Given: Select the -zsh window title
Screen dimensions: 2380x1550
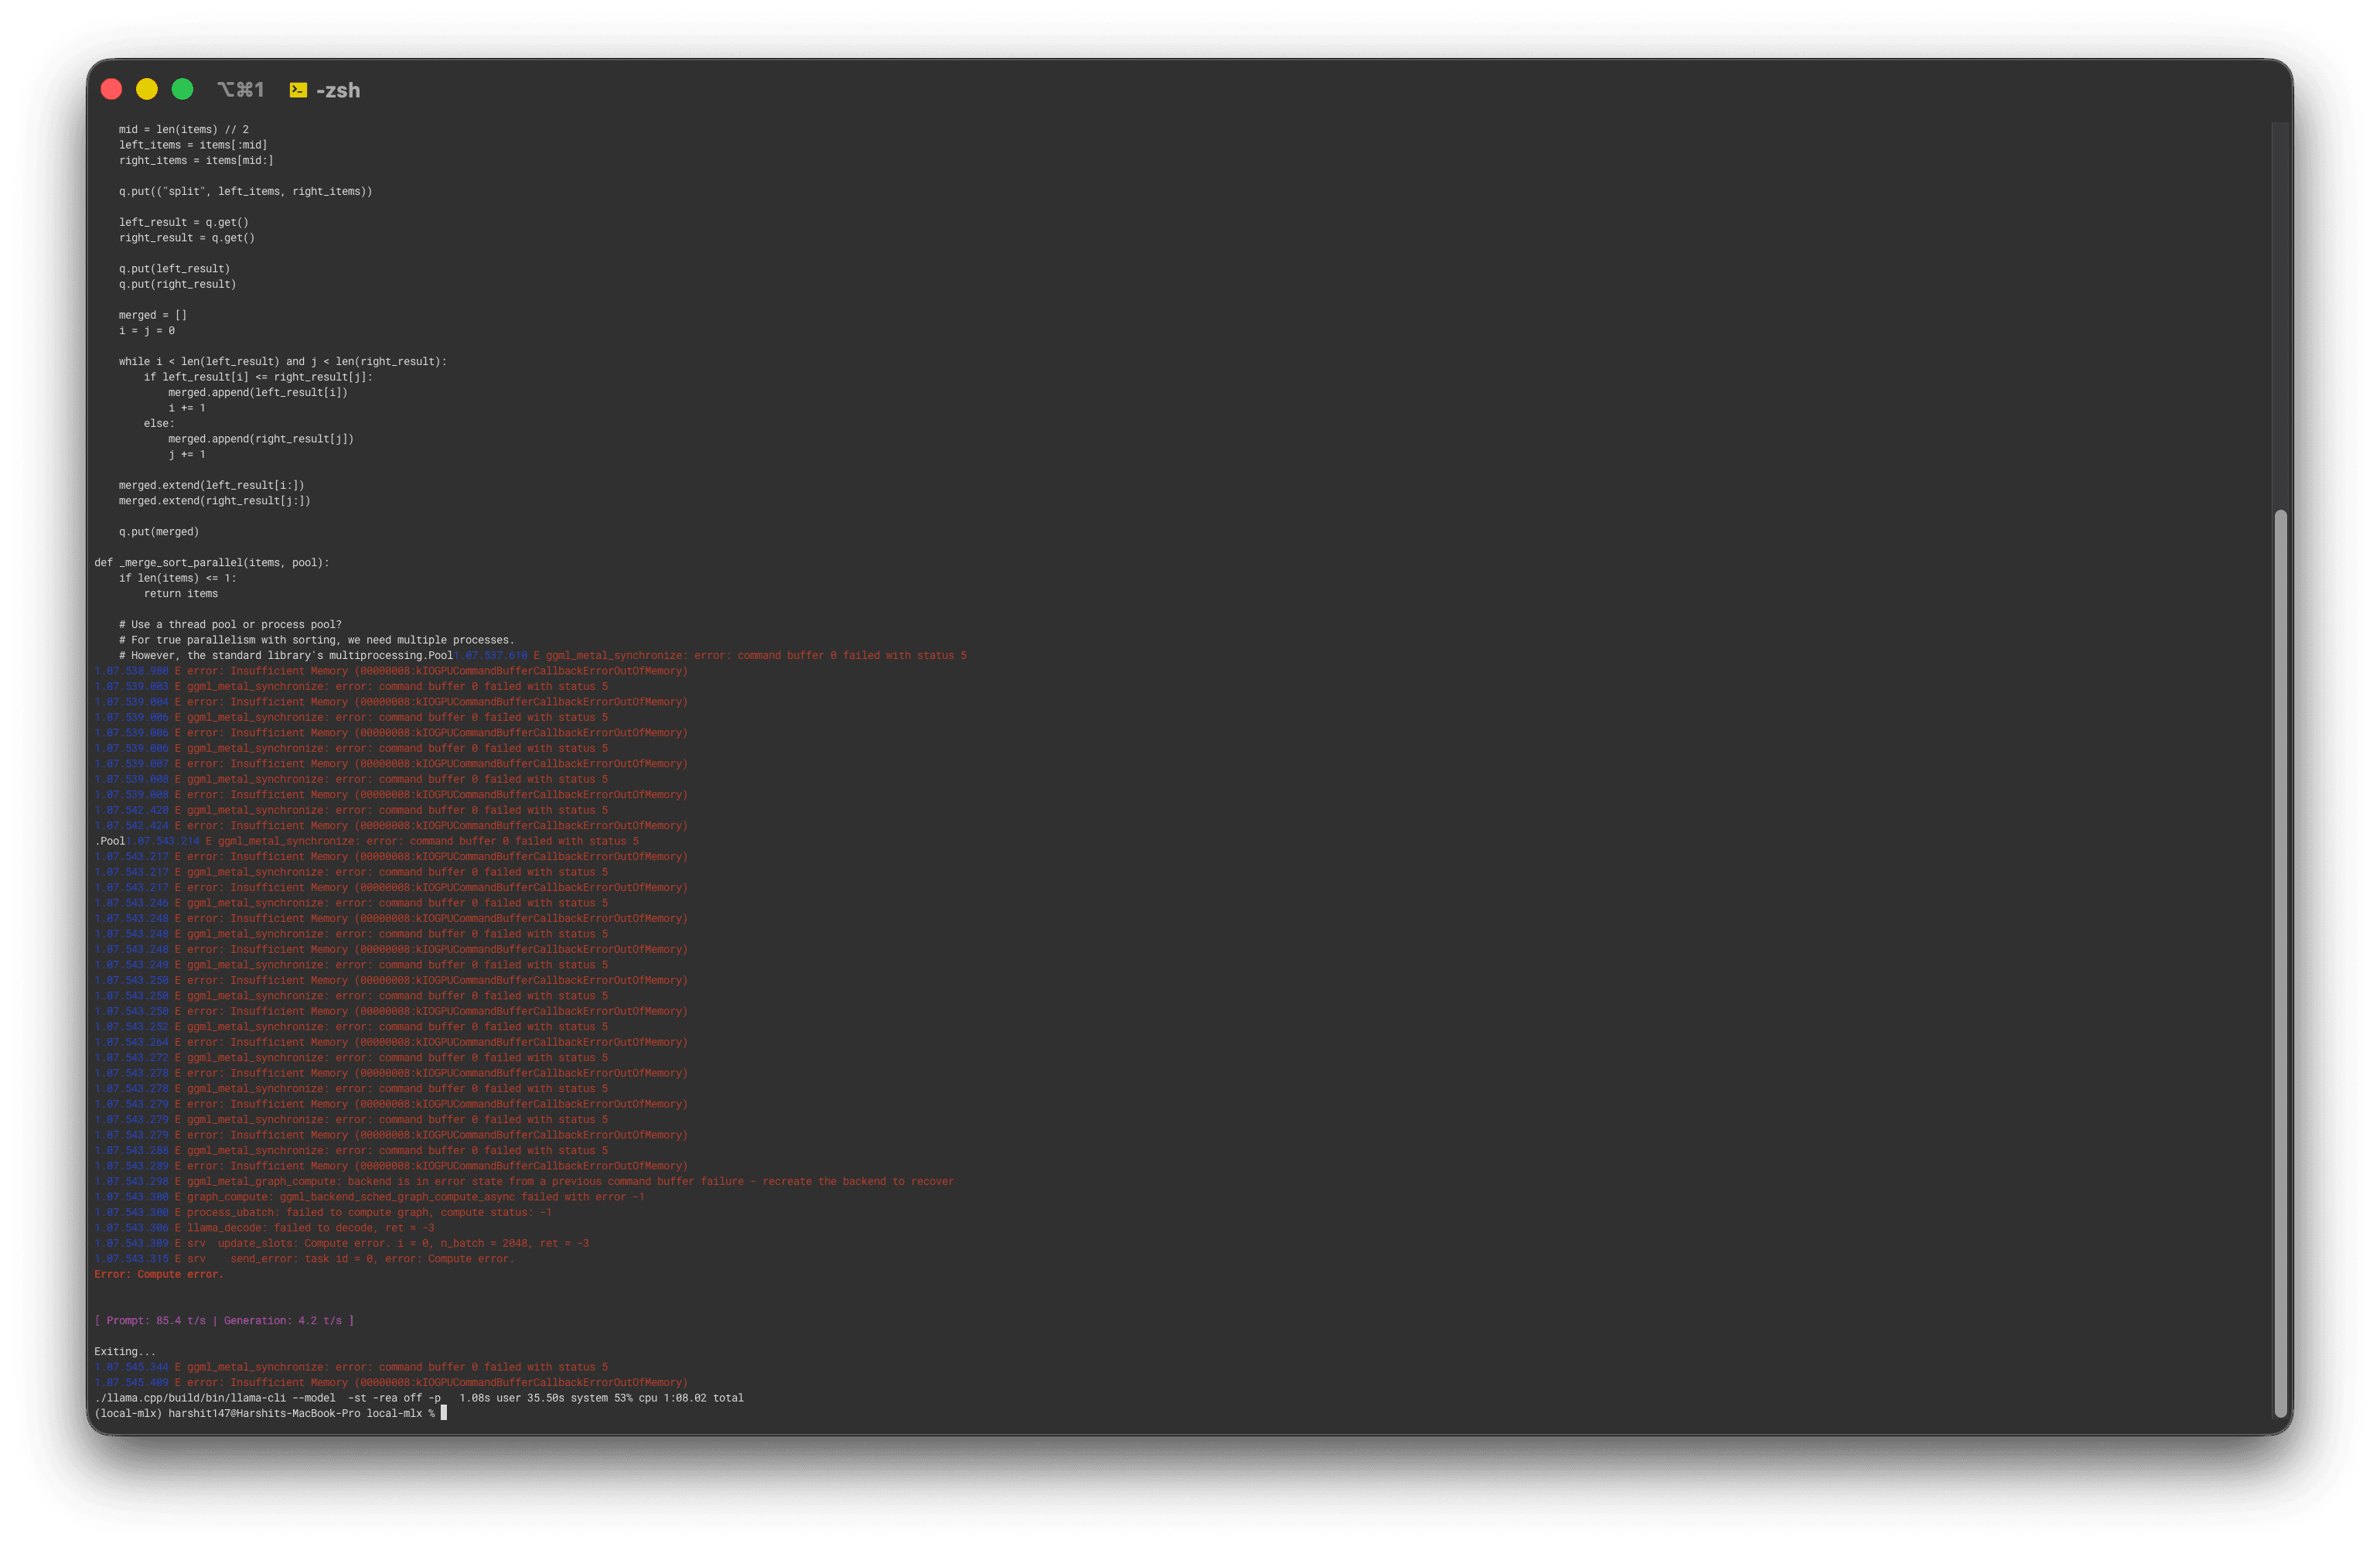Looking at the screenshot, I should 338,91.
